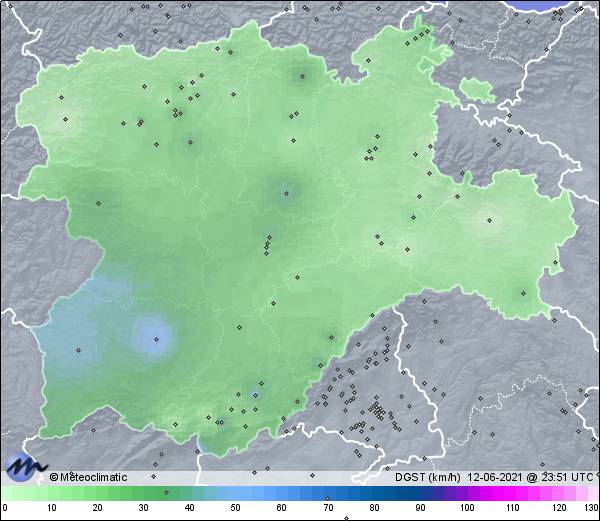The image size is (600, 521).
Task: Click the station diamond inside the bright blue gust spot
Action: pos(156,339)
